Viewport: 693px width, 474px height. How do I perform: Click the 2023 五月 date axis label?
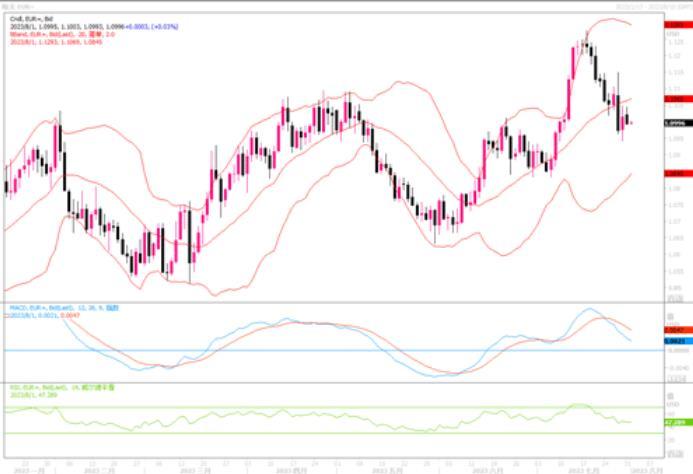(386, 467)
